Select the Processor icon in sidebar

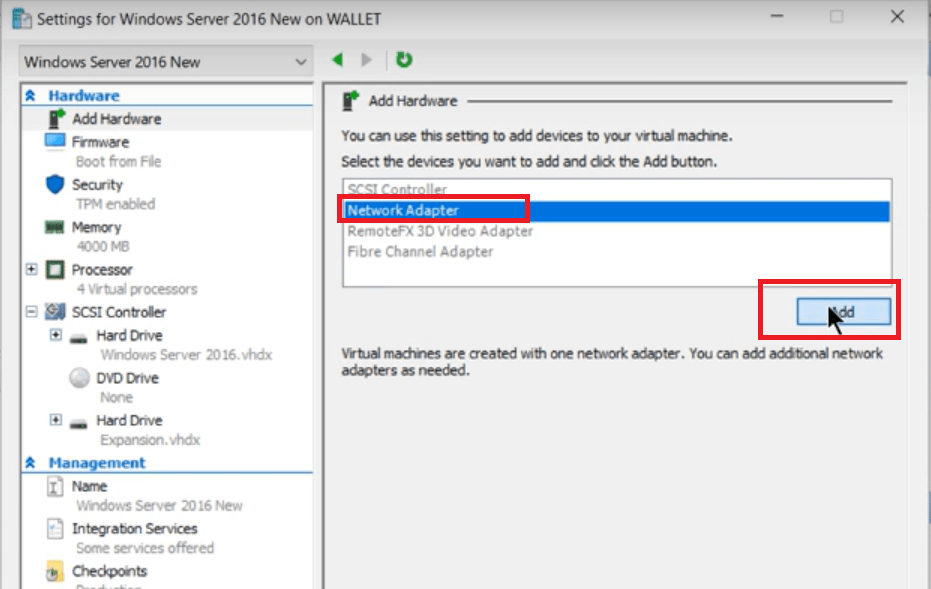55,270
